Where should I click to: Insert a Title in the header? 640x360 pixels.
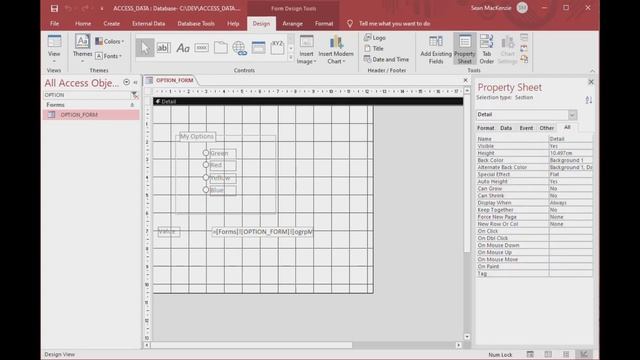374,48
